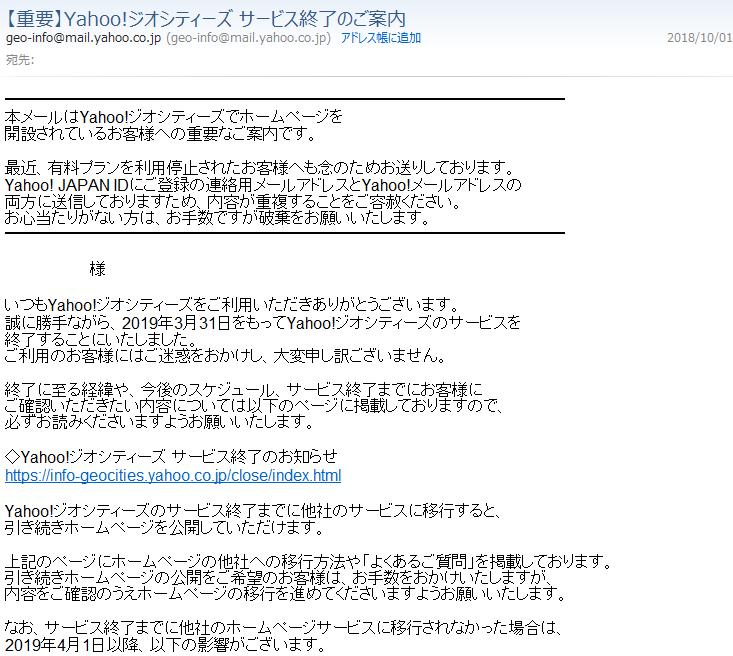Click the line starting いつもYahoo!ジオシティーズをご利用
733x656 pixels.
click(x=232, y=305)
